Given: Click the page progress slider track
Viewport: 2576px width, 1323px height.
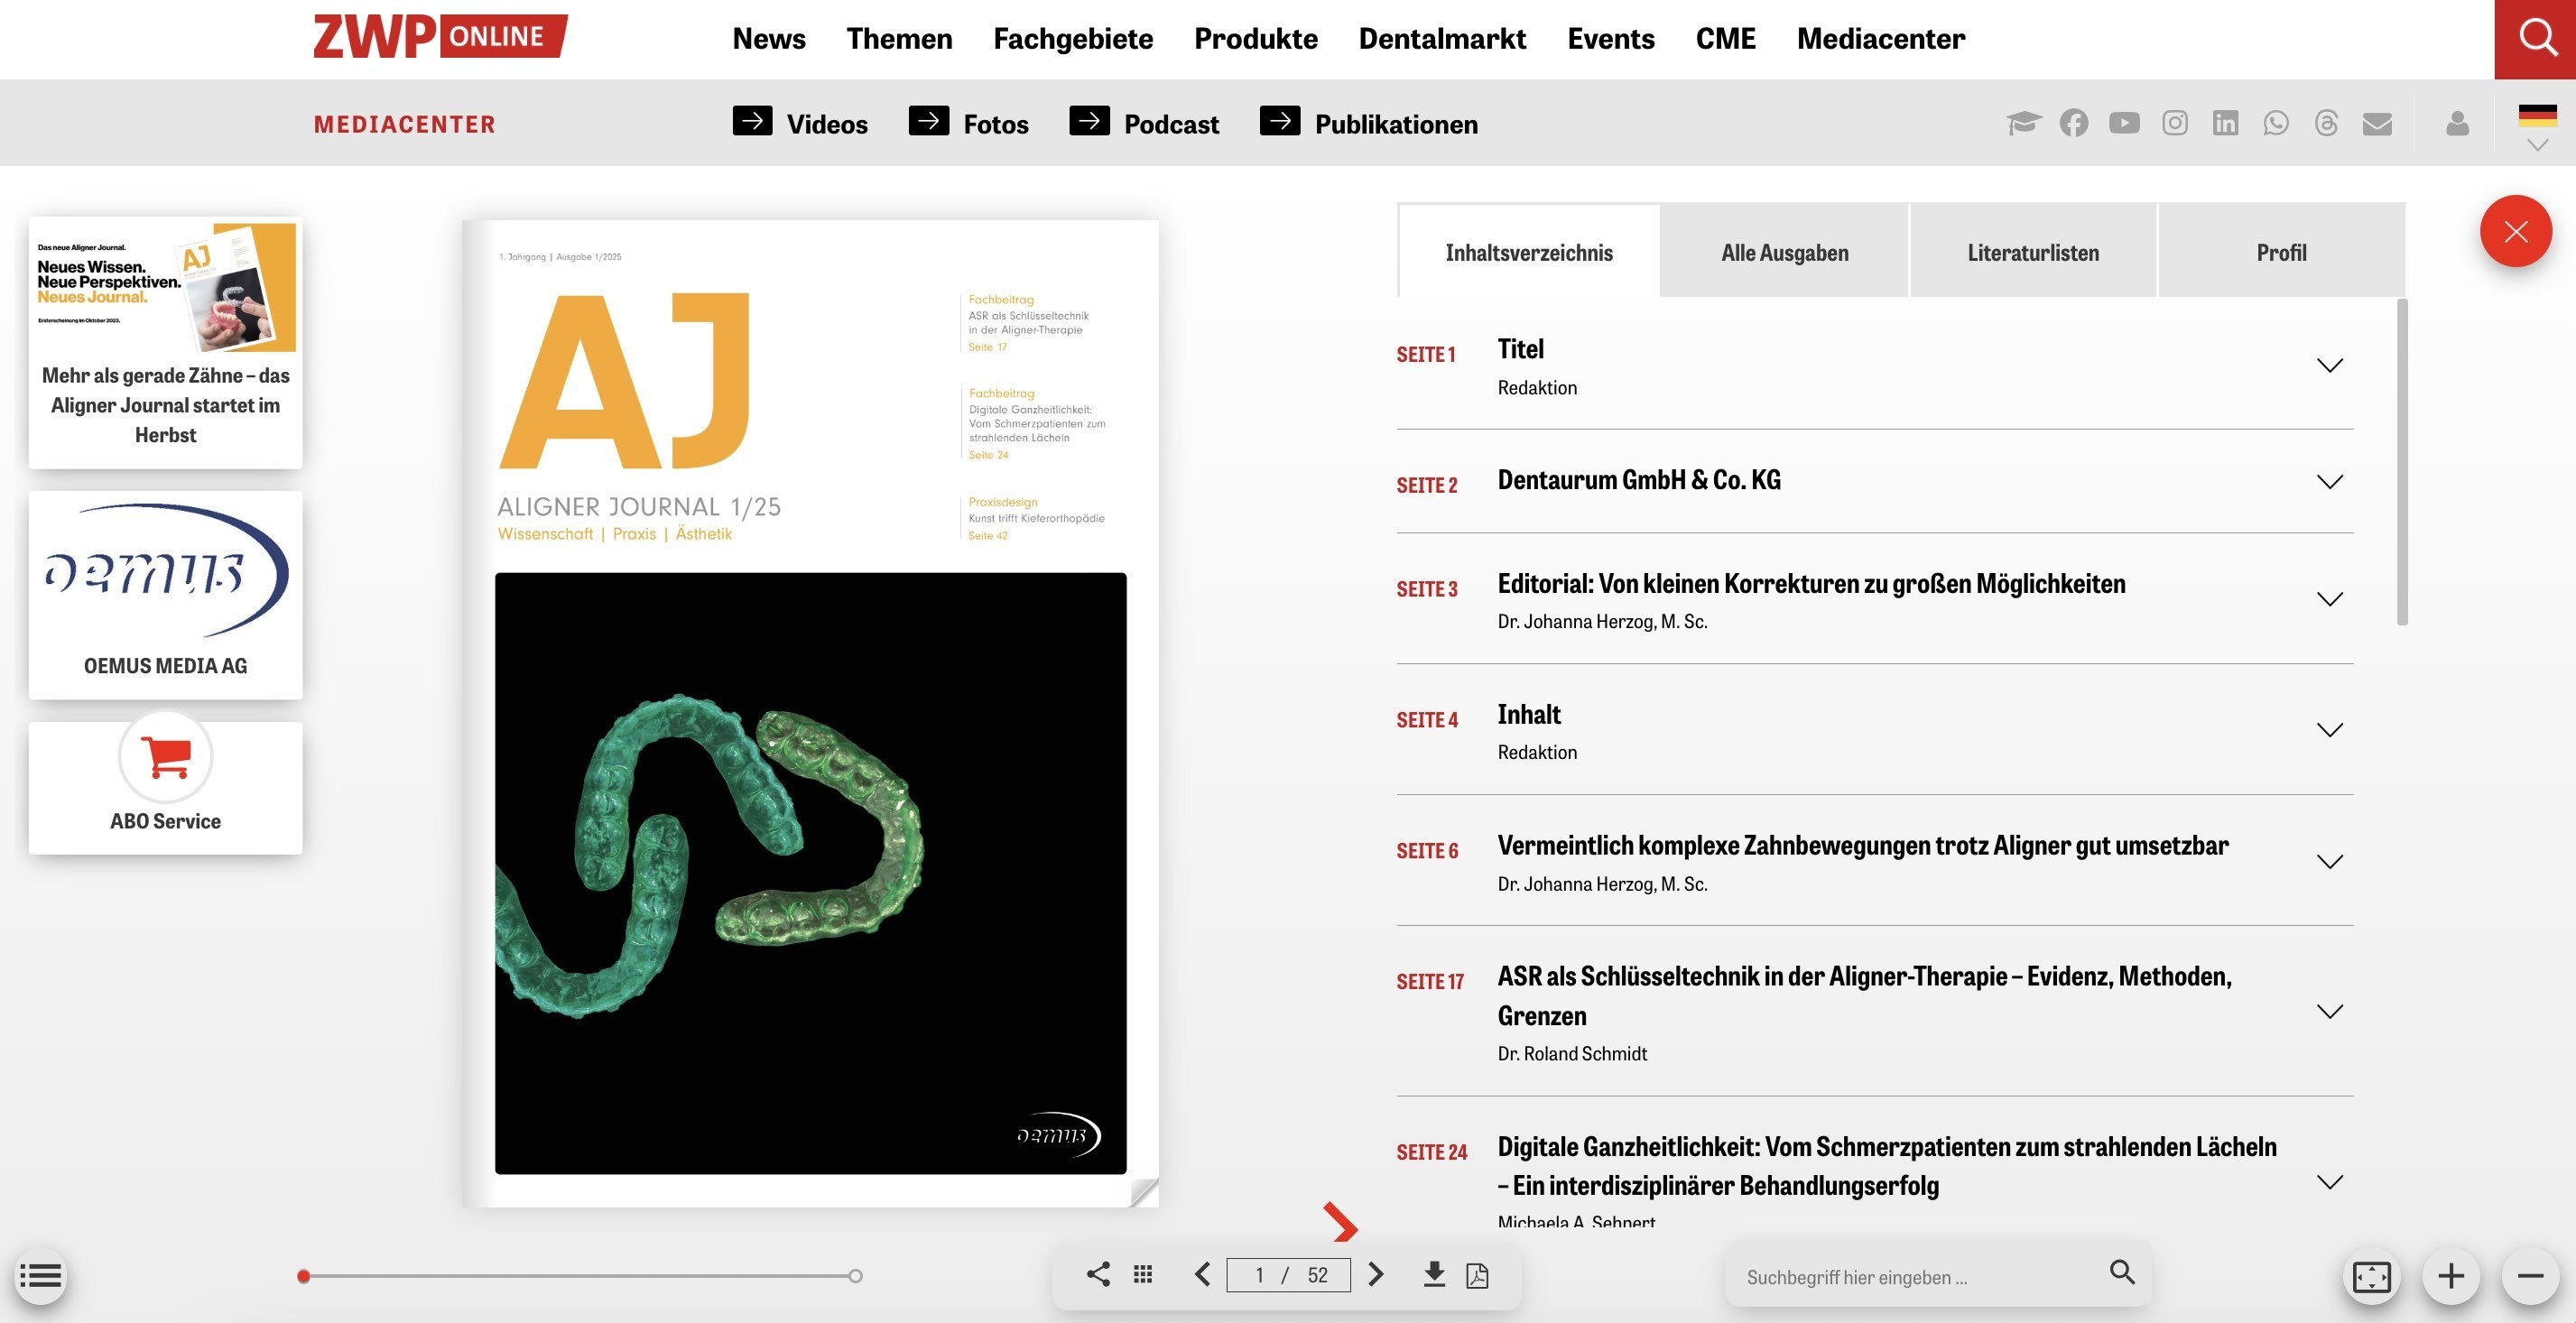Looking at the screenshot, I should [x=580, y=1276].
